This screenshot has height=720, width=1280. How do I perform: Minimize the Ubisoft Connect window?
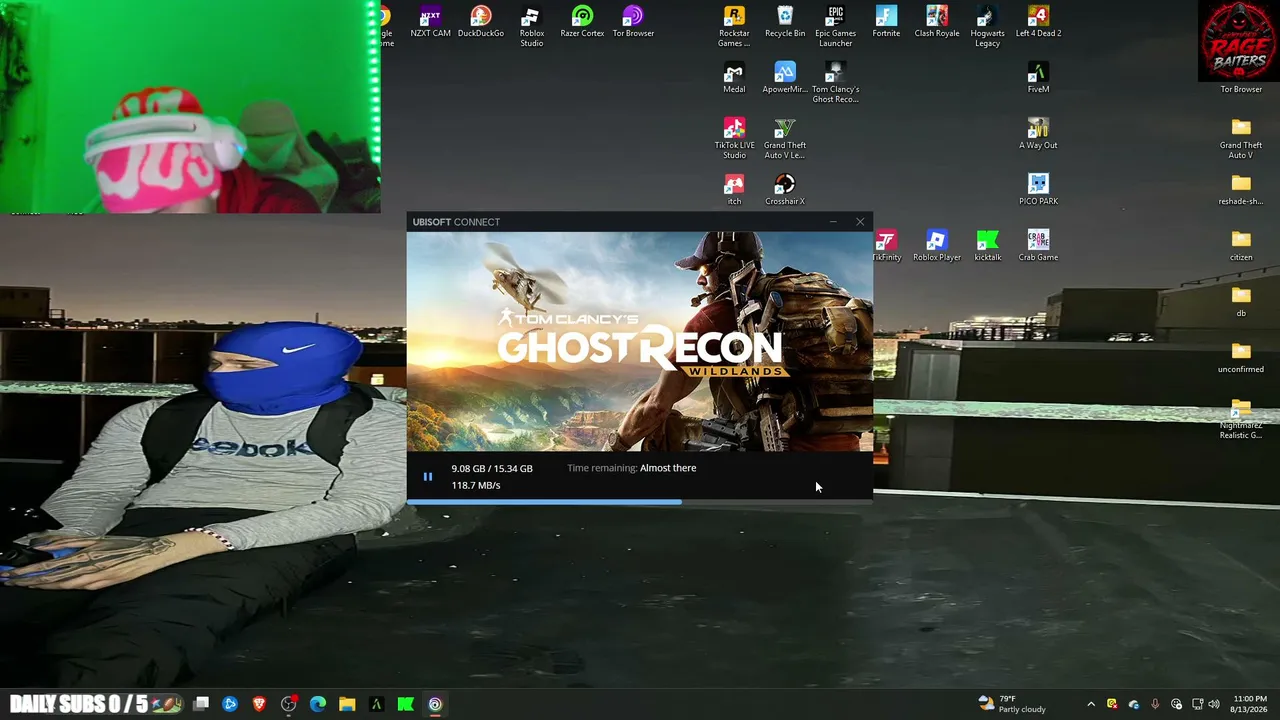tap(833, 222)
